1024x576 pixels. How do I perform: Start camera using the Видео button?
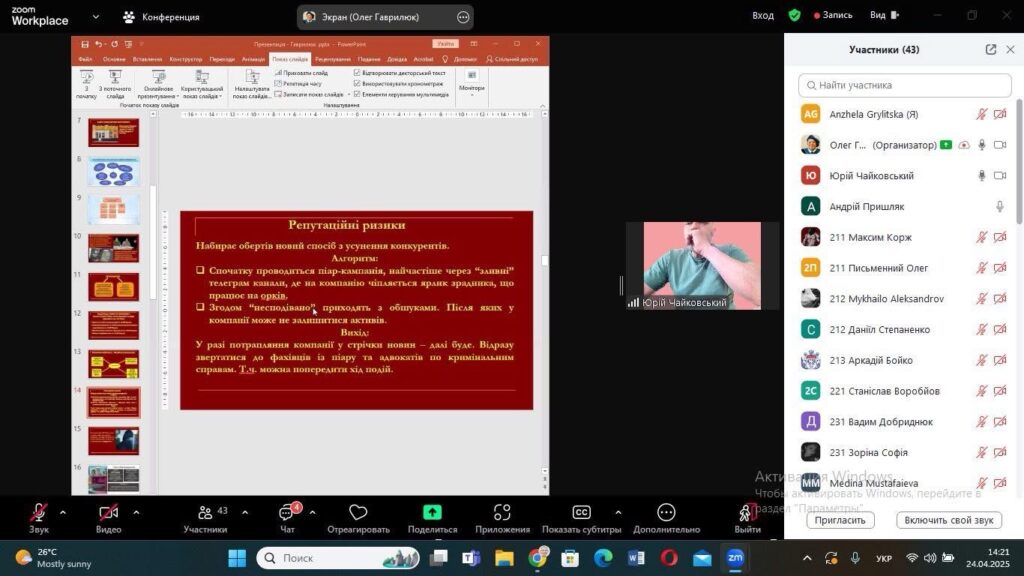[108, 513]
